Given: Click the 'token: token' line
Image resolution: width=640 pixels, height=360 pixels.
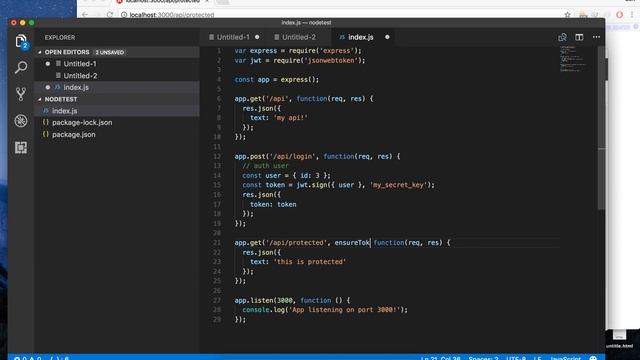Looking at the screenshot, I should pyautogui.click(x=273, y=204).
